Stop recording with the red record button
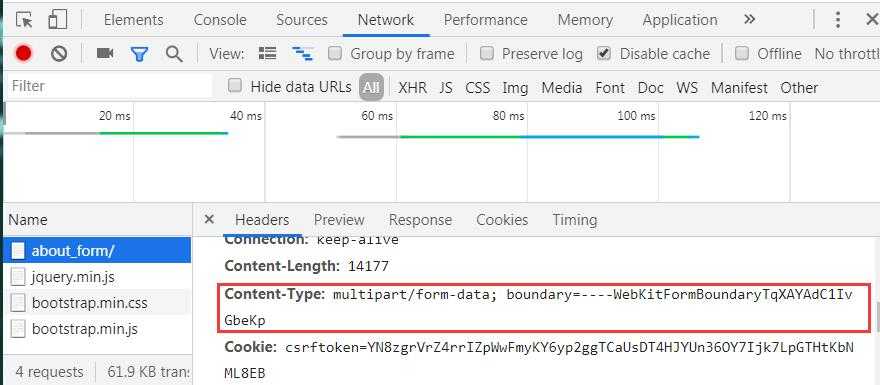This screenshot has width=880, height=385. pyautogui.click(x=24, y=54)
